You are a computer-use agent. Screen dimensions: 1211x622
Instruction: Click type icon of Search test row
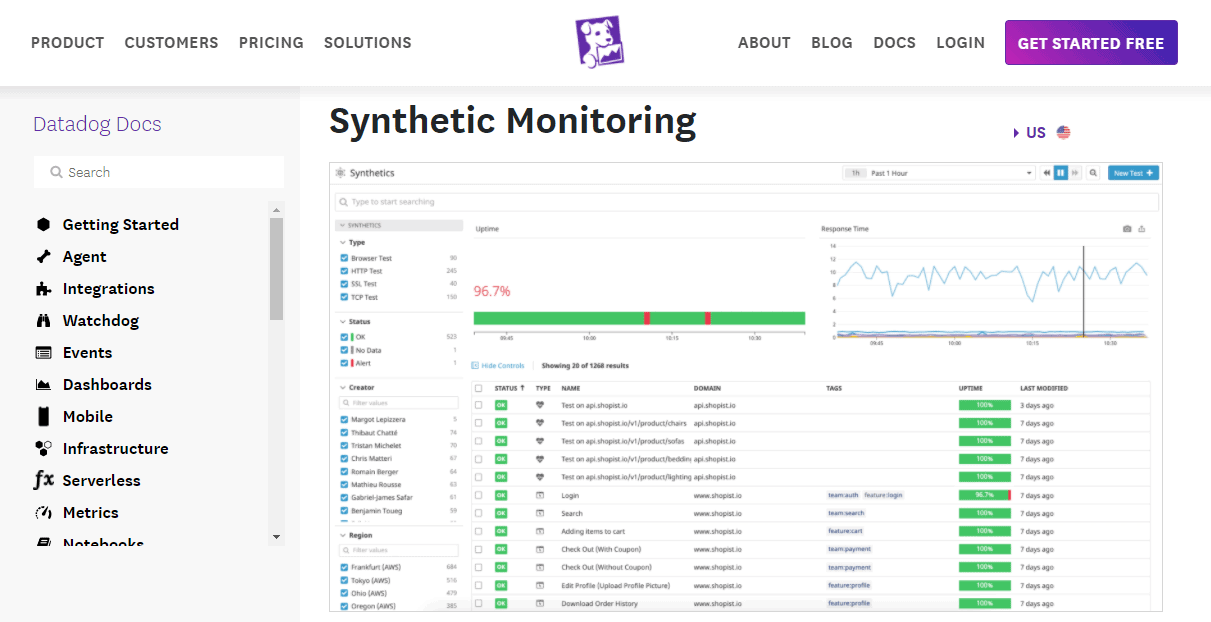(540, 513)
